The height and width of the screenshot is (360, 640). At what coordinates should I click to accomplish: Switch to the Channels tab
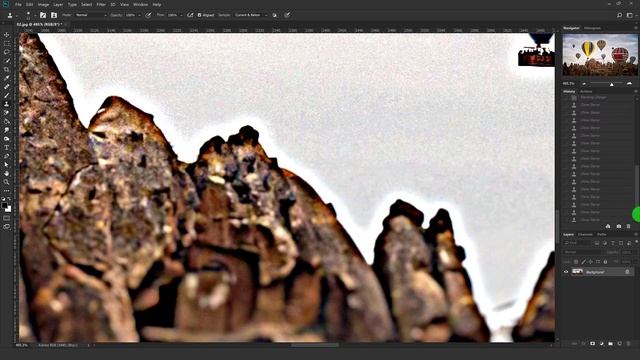585,234
